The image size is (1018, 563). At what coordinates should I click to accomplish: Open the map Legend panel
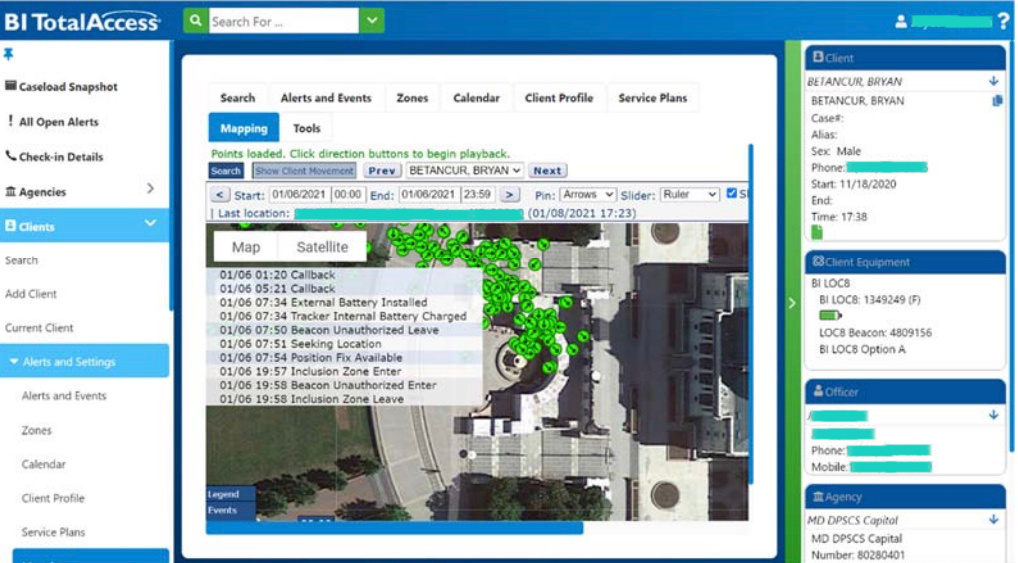pyautogui.click(x=230, y=494)
